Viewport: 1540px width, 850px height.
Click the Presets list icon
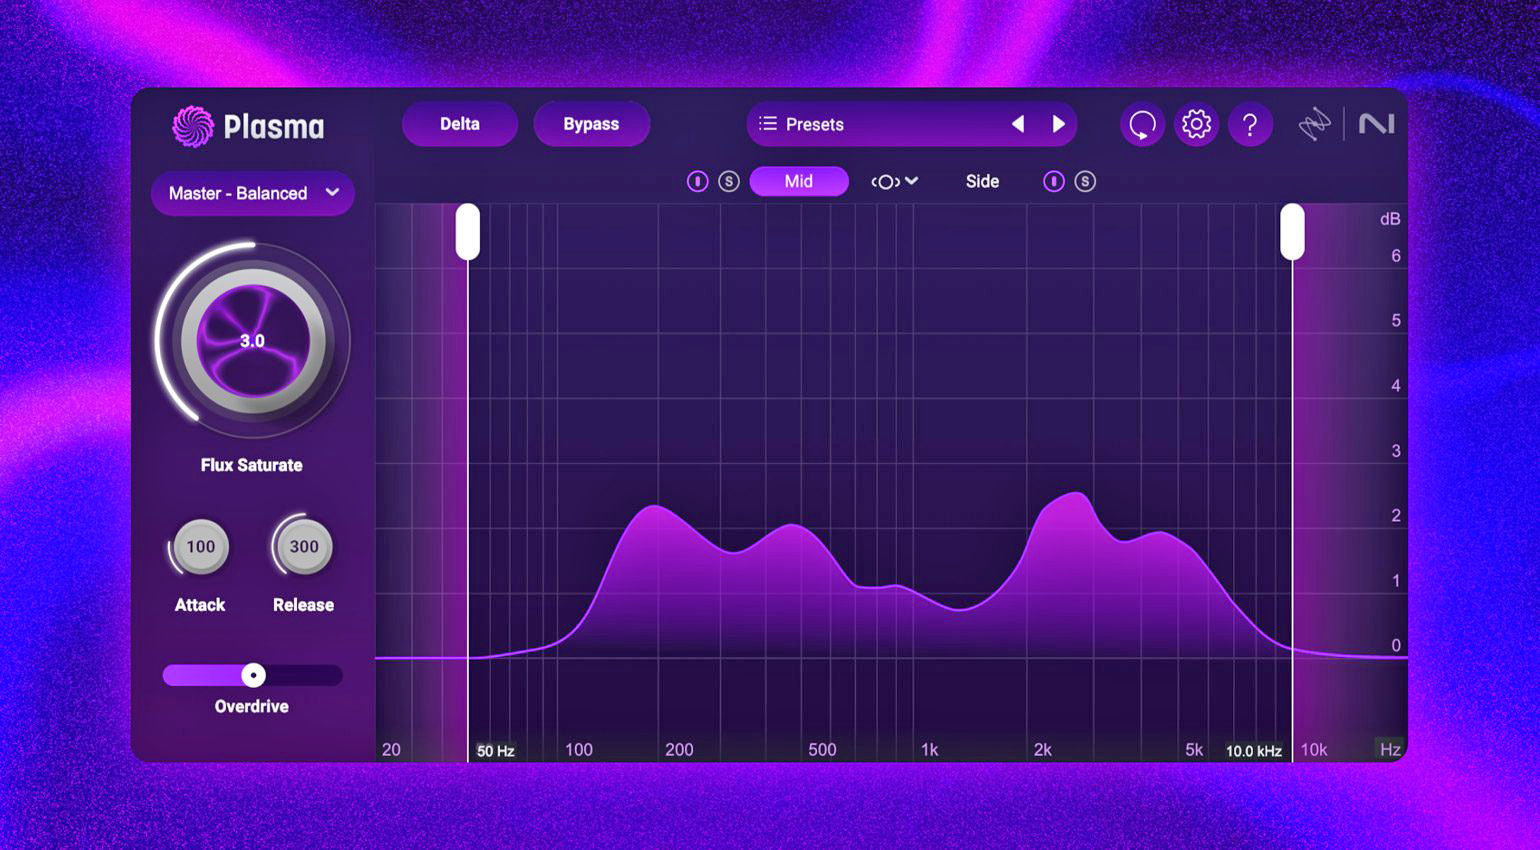(x=768, y=124)
